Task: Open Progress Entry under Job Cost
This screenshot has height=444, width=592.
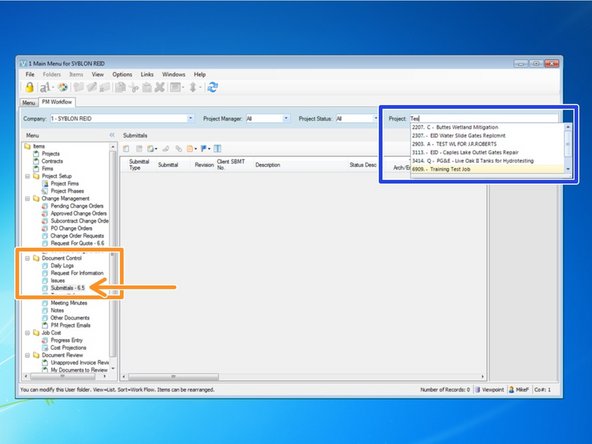Action: 66,340
